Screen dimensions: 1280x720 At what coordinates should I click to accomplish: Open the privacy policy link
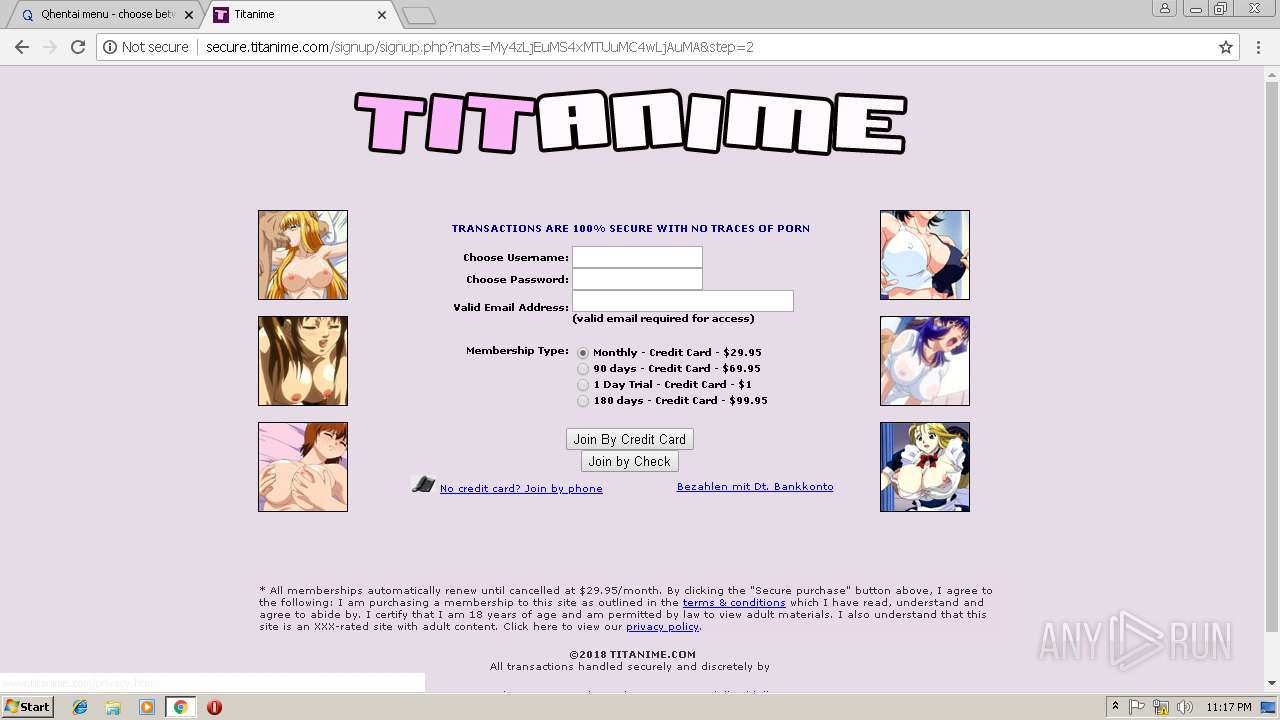pyautogui.click(x=662, y=626)
